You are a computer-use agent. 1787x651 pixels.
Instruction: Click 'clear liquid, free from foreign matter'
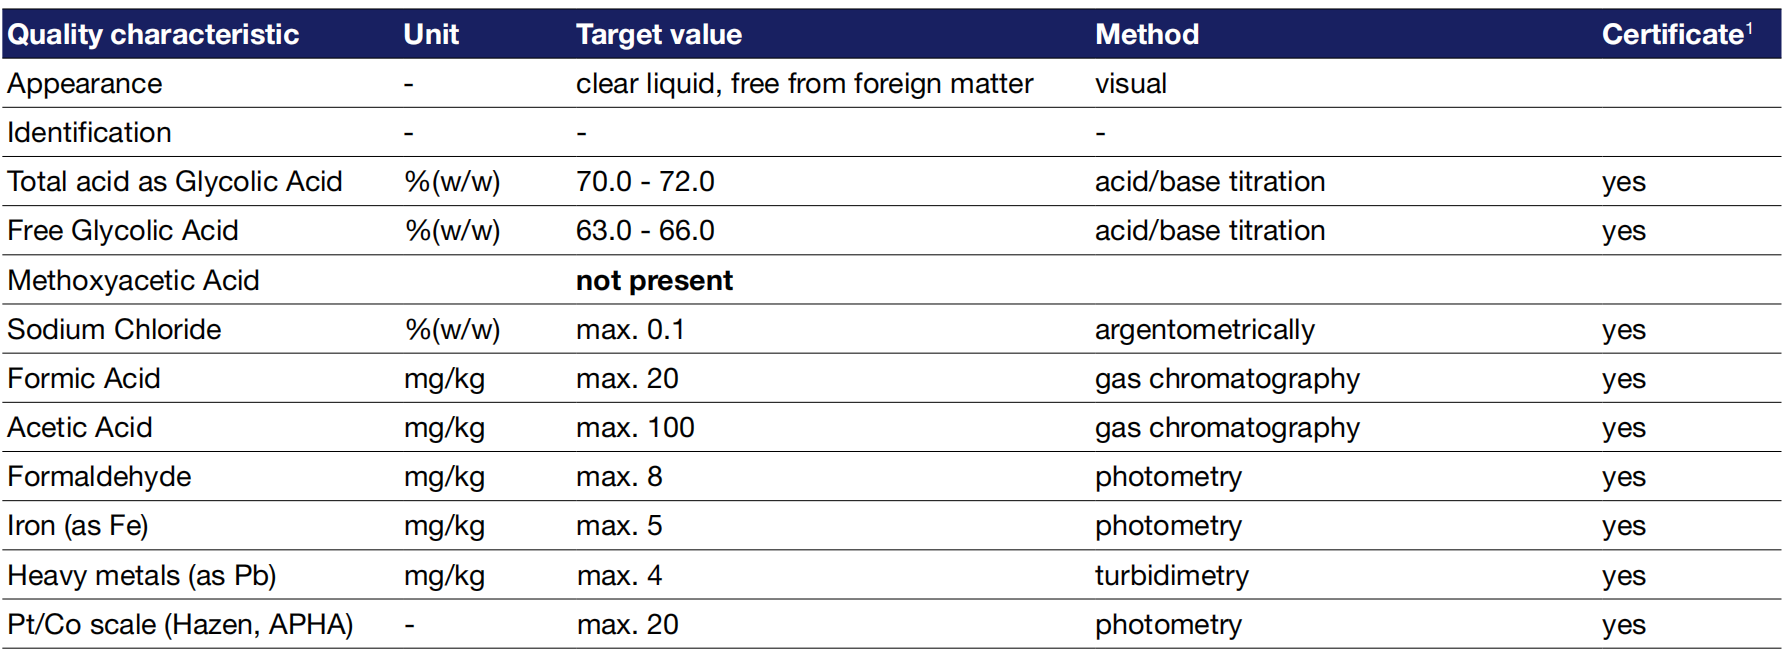[x=804, y=84]
